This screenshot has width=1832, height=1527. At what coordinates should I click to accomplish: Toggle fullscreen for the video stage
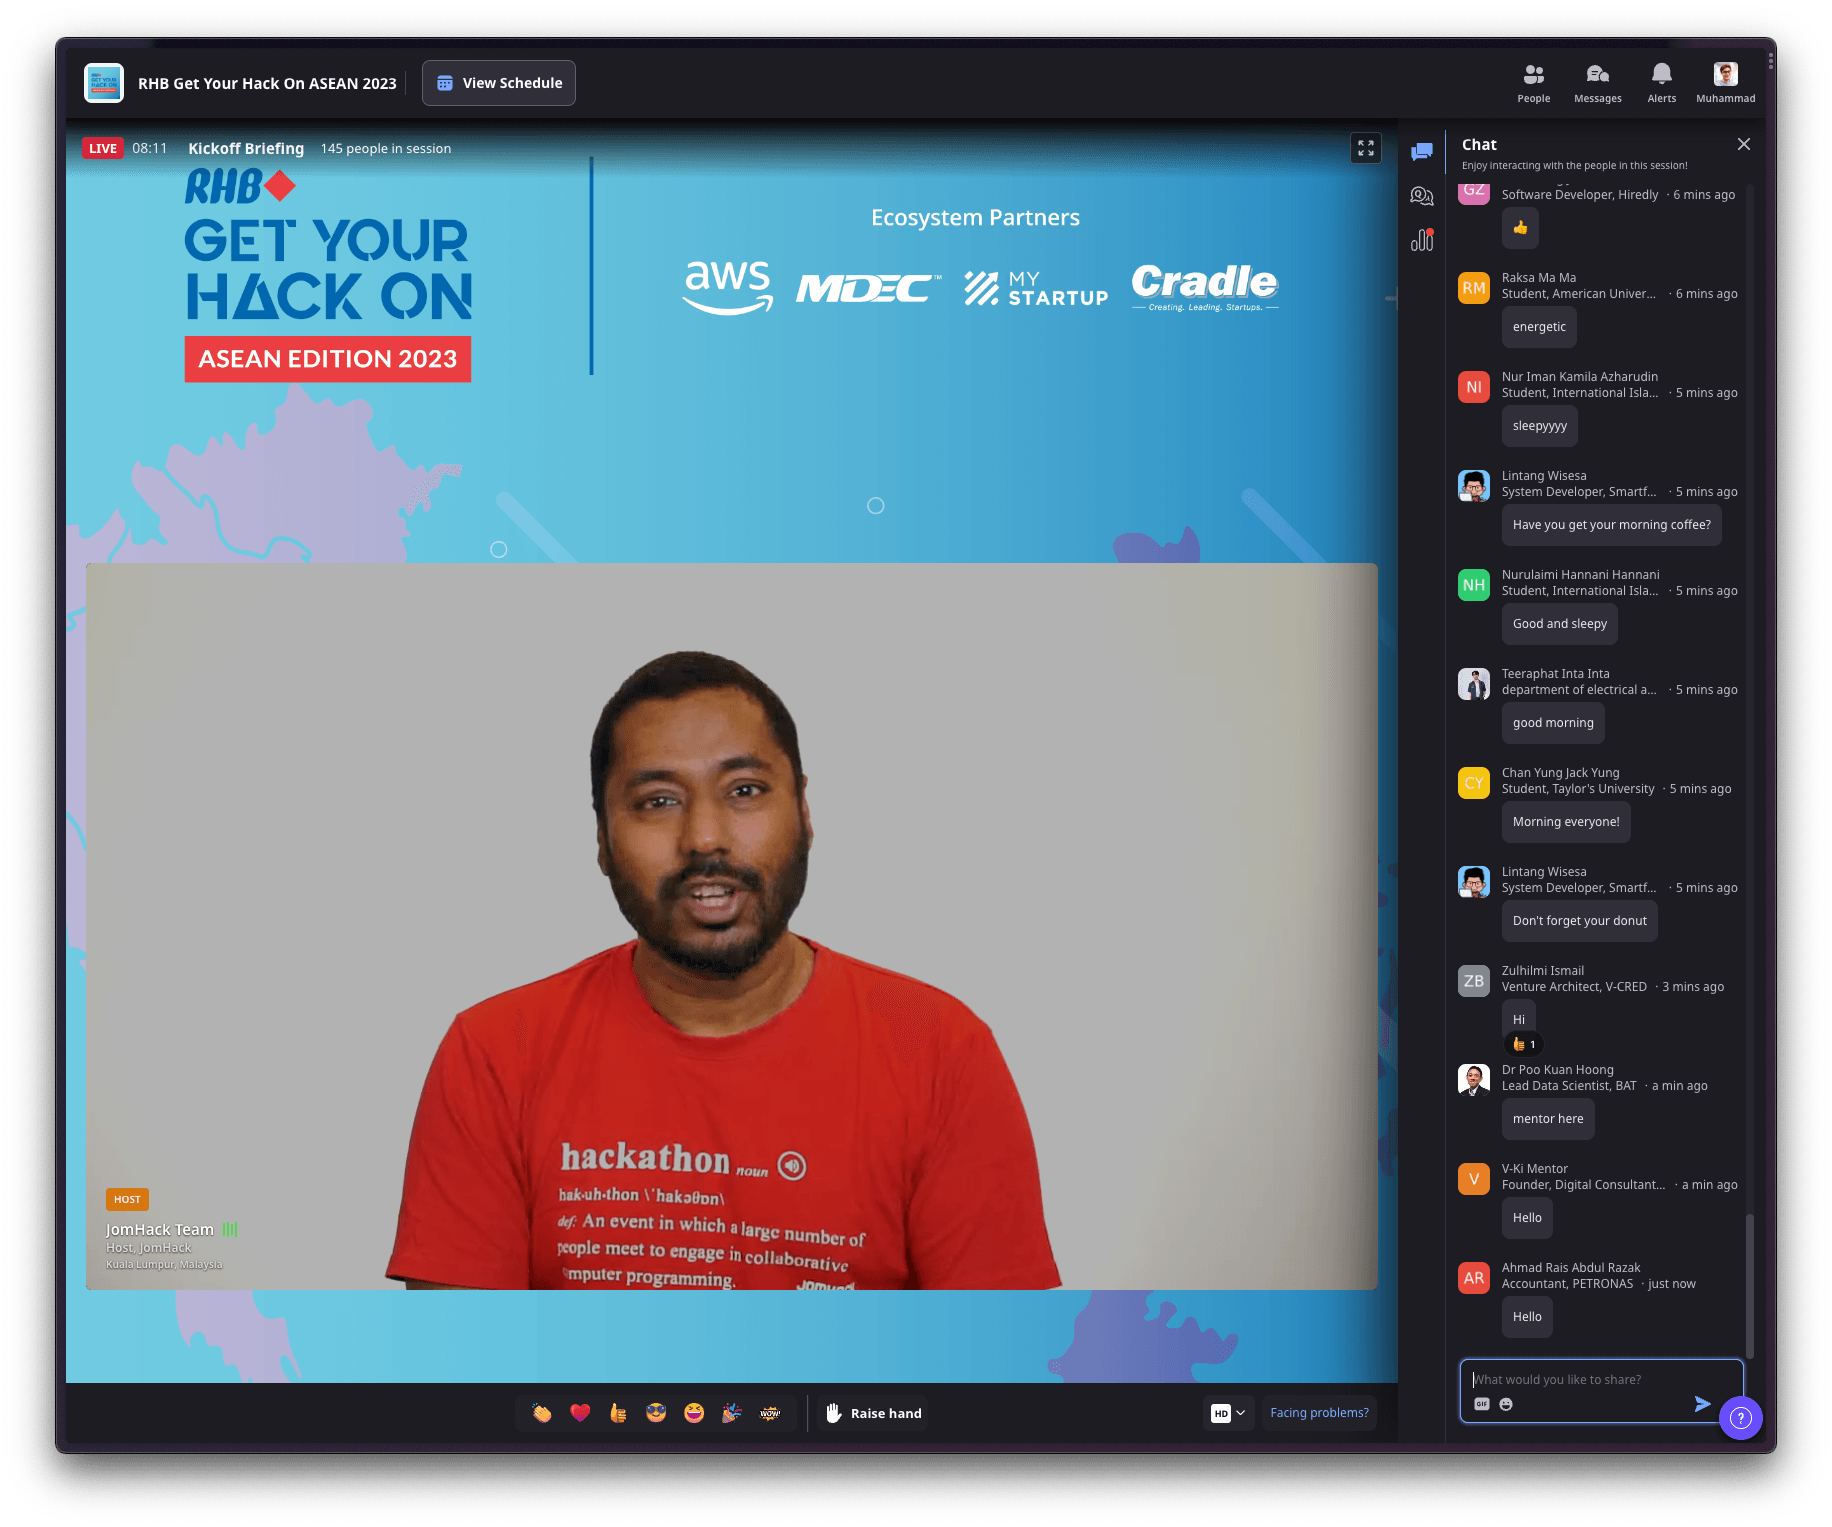1365,148
